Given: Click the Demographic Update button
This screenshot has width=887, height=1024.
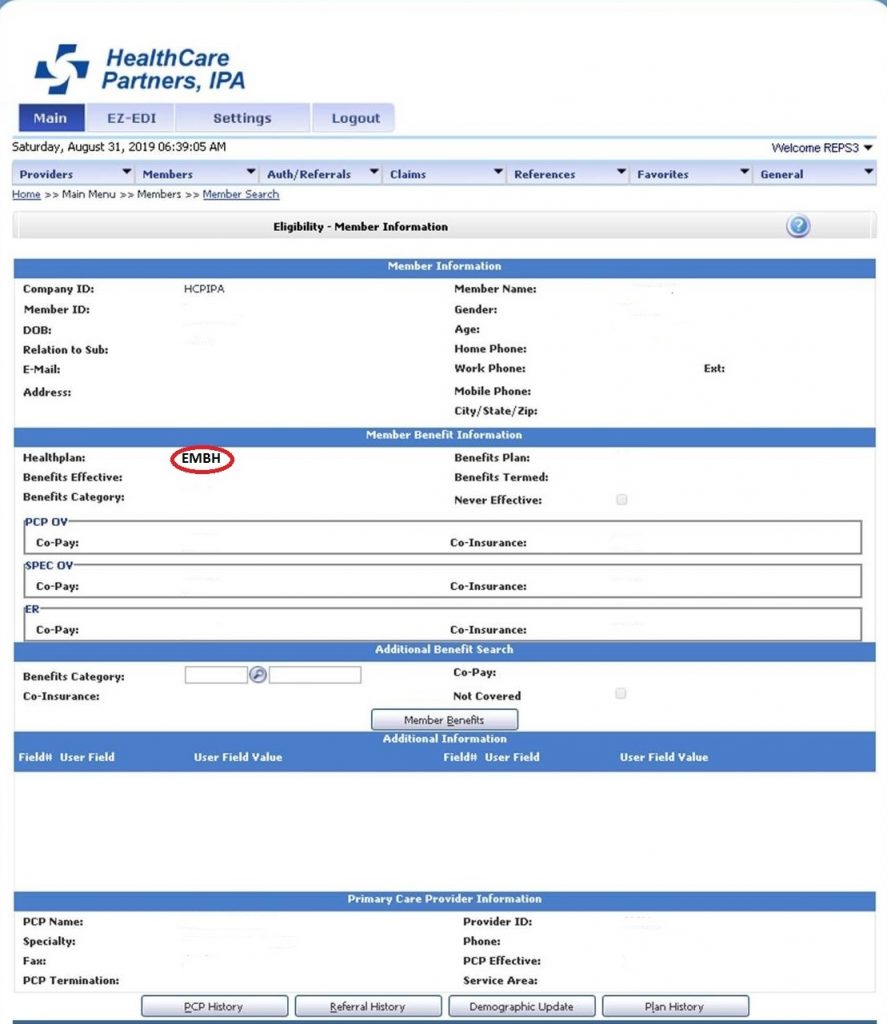Looking at the screenshot, I should [521, 1006].
